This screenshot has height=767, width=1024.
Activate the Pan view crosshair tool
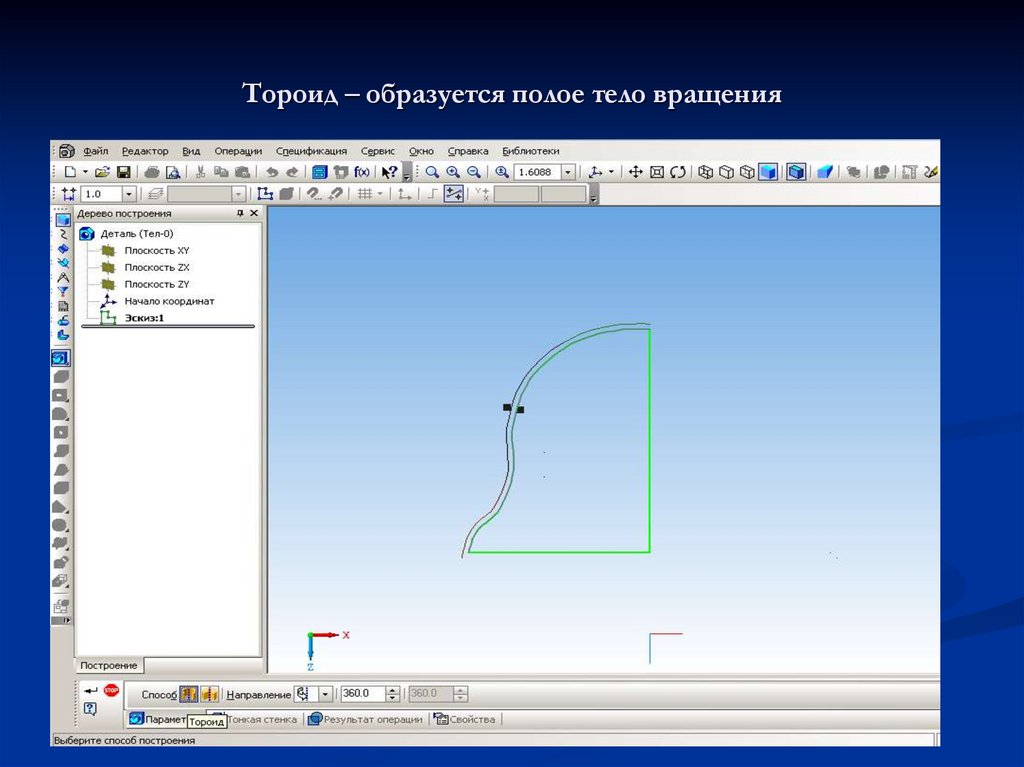pos(636,172)
